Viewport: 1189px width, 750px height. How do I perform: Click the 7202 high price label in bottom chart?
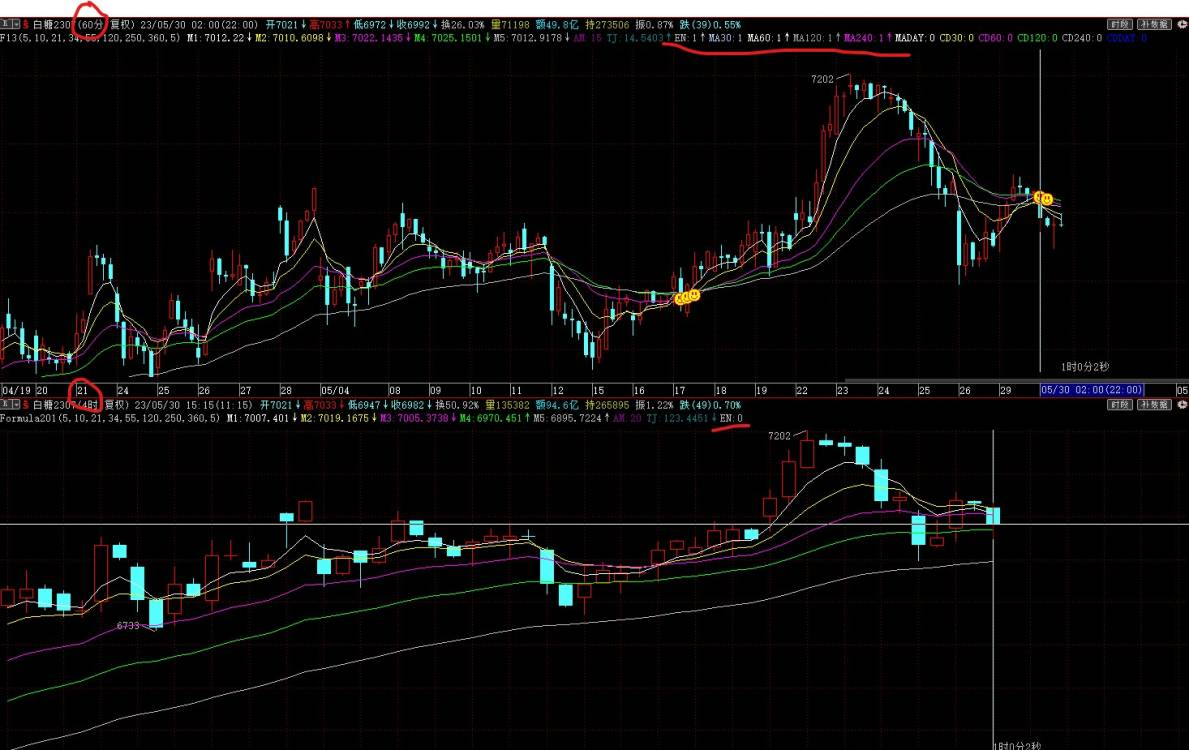[x=779, y=436]
